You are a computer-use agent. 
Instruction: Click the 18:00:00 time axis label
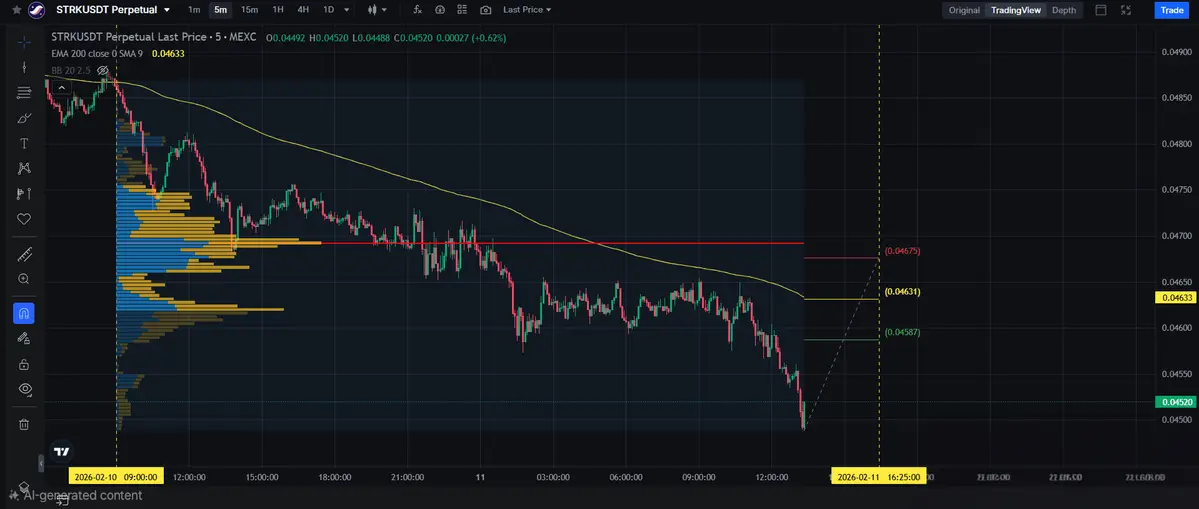[335, 477]
